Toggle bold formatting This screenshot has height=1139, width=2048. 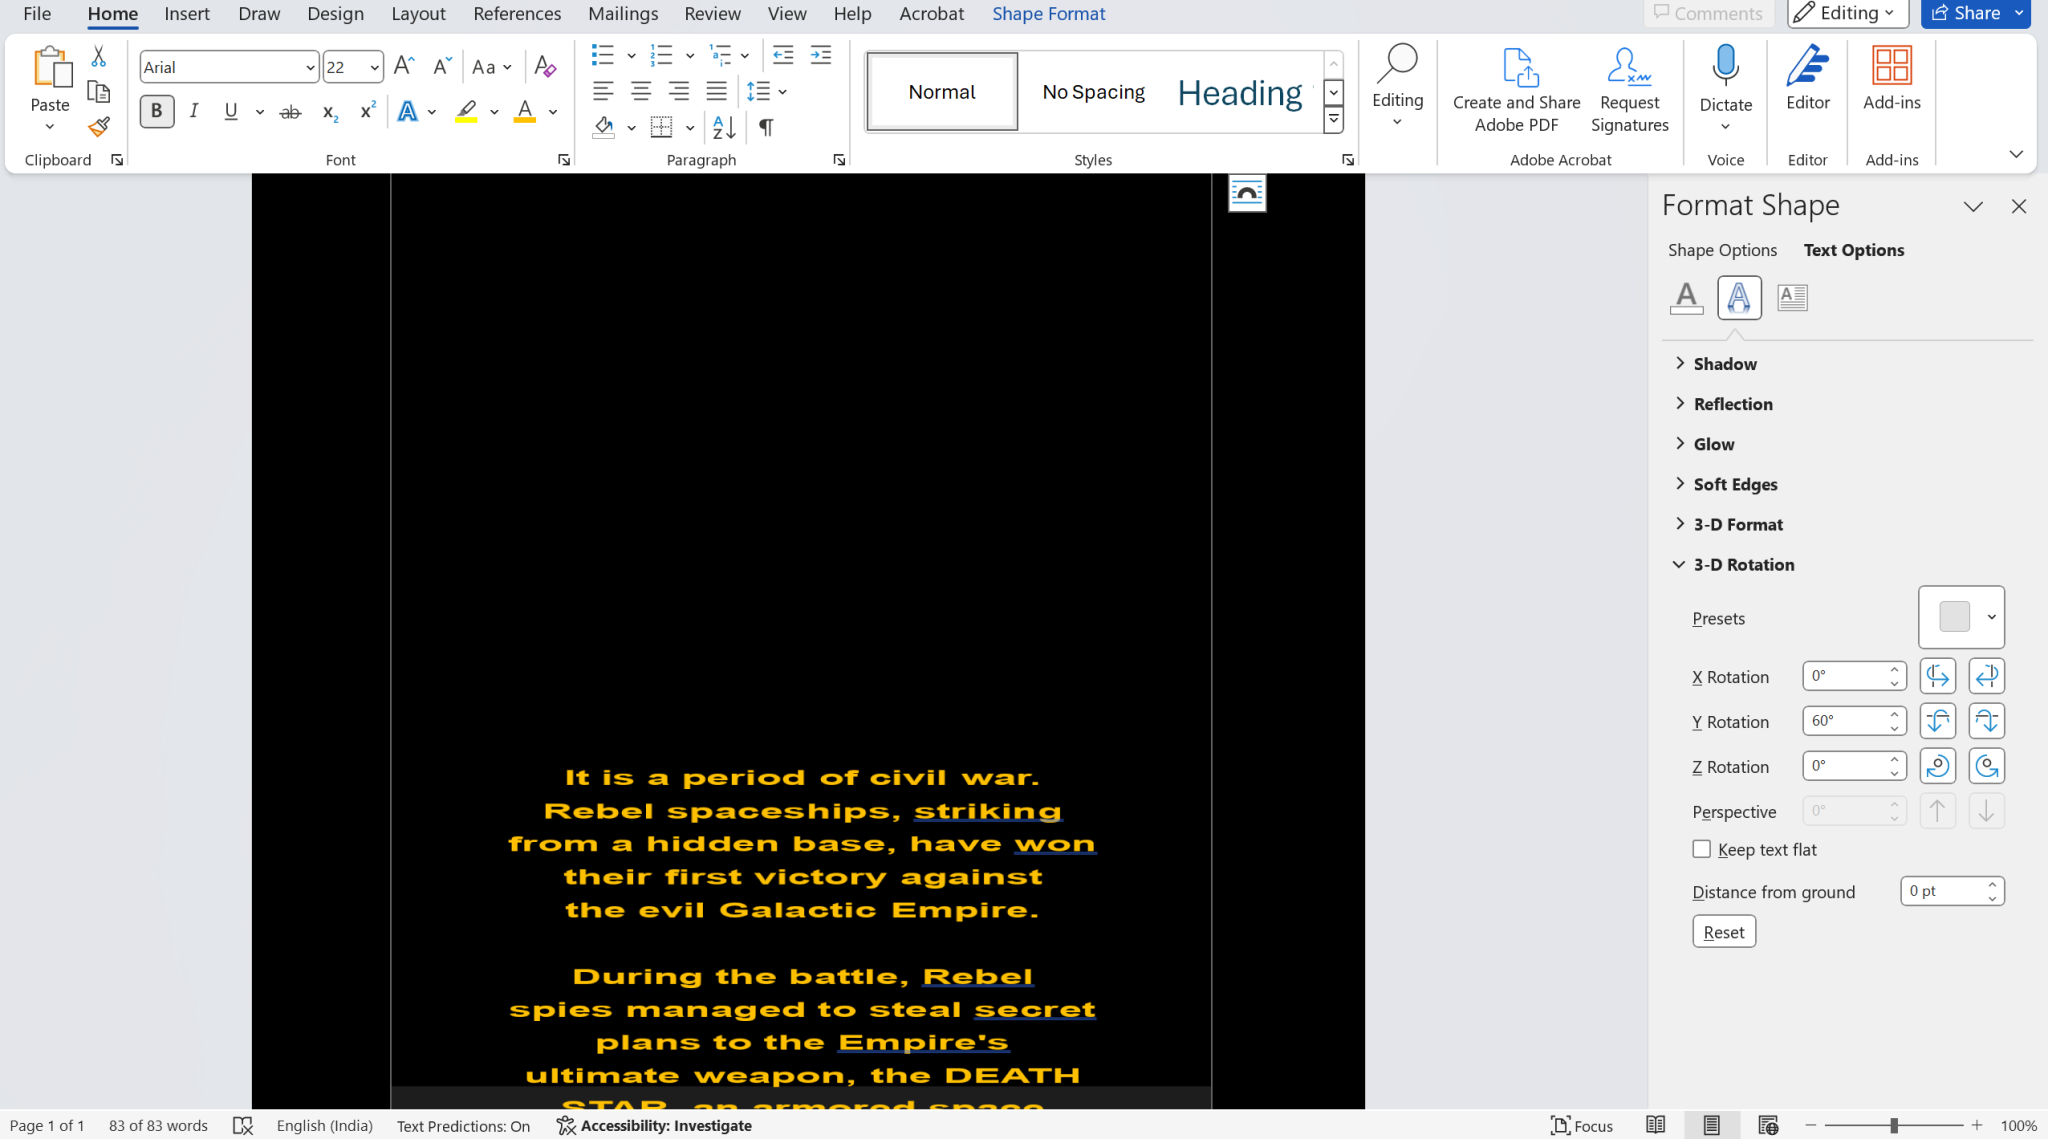tap(156, 111)
